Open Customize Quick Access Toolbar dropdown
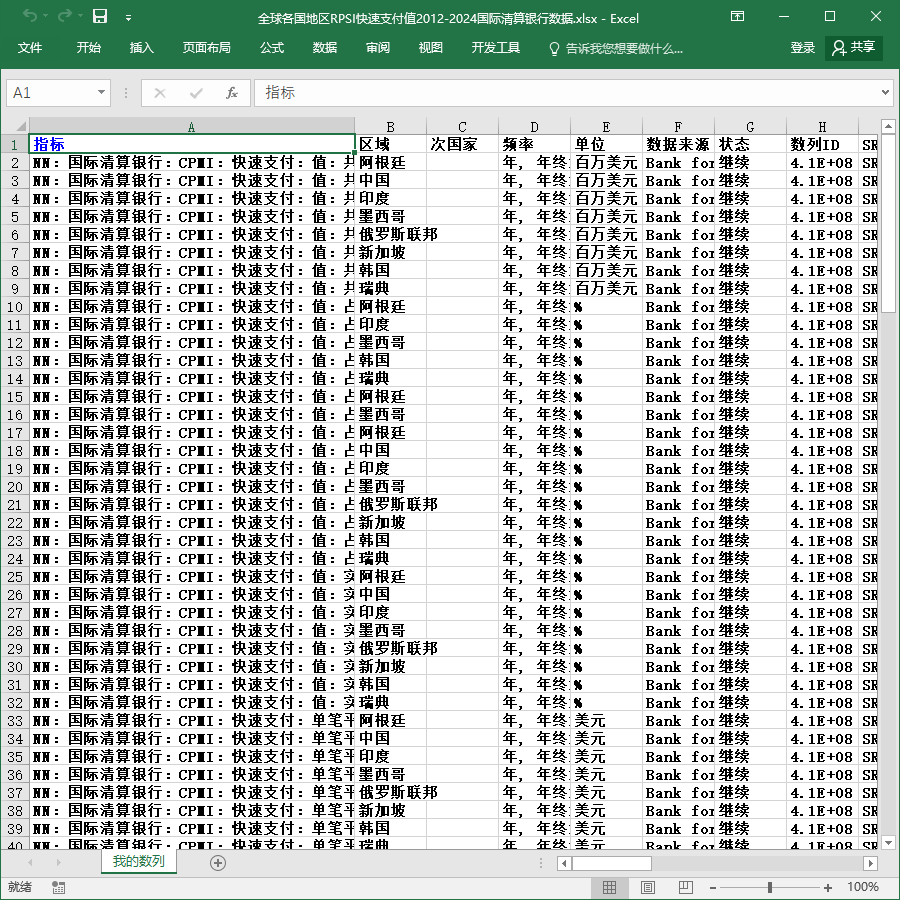The height and width of the screenshot is (900, 900). click(x=129, y=18)
